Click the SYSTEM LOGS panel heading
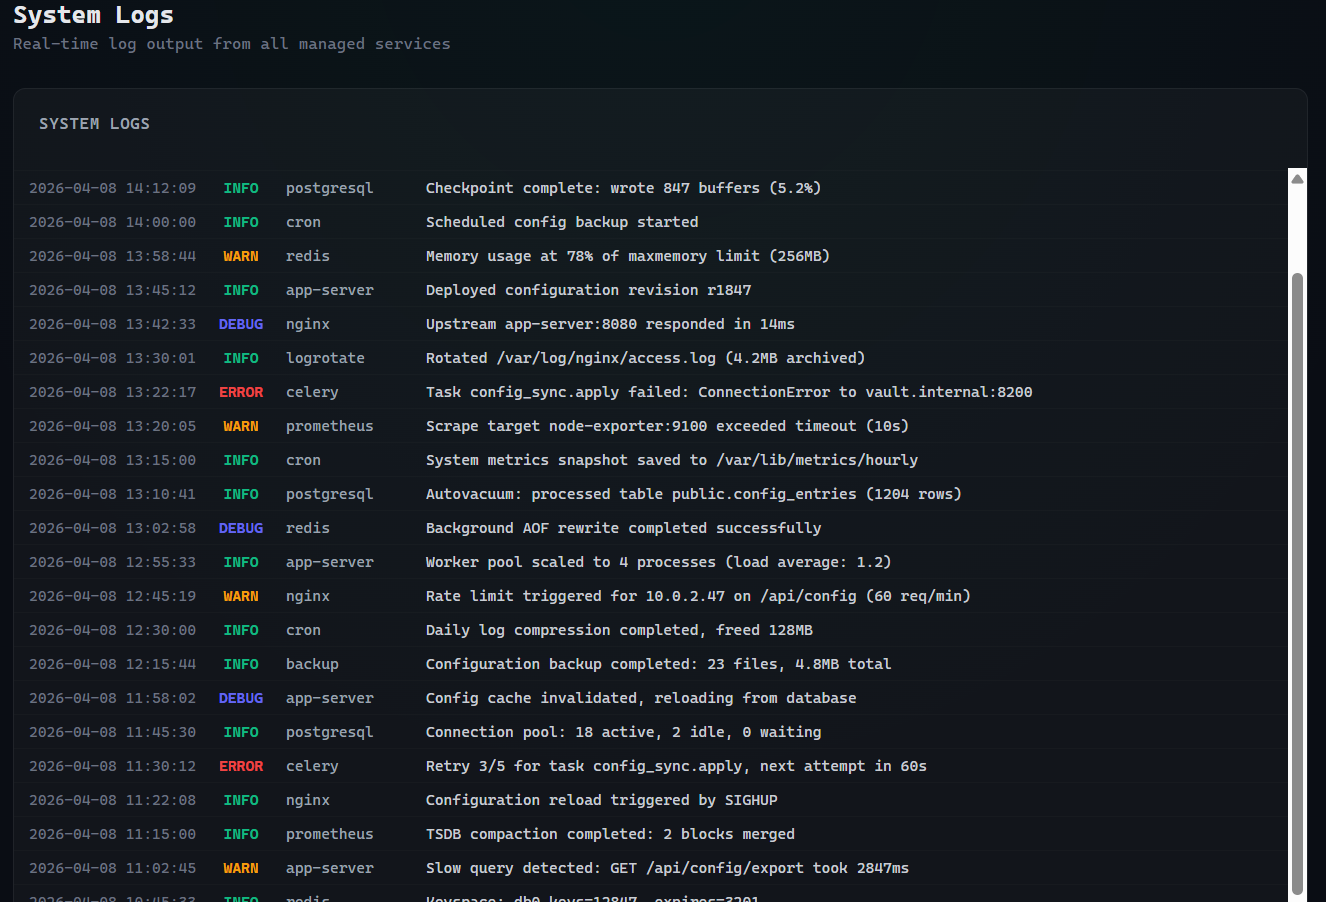 coord(94,124)
